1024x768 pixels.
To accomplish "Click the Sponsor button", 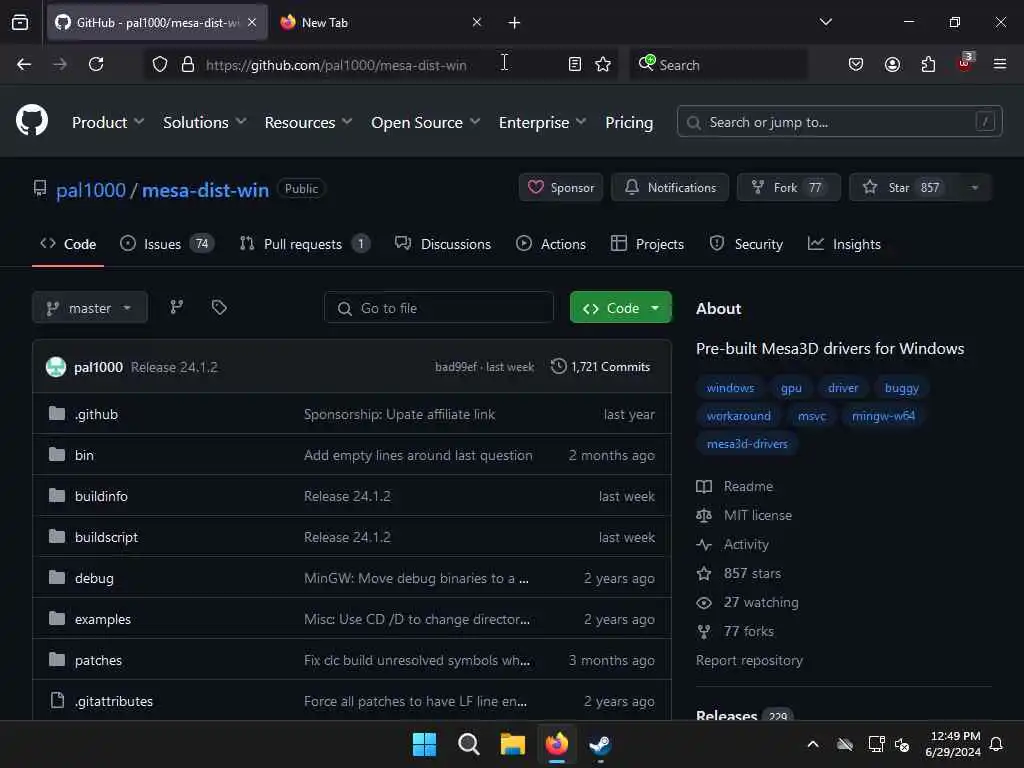I will pos(561,187).
